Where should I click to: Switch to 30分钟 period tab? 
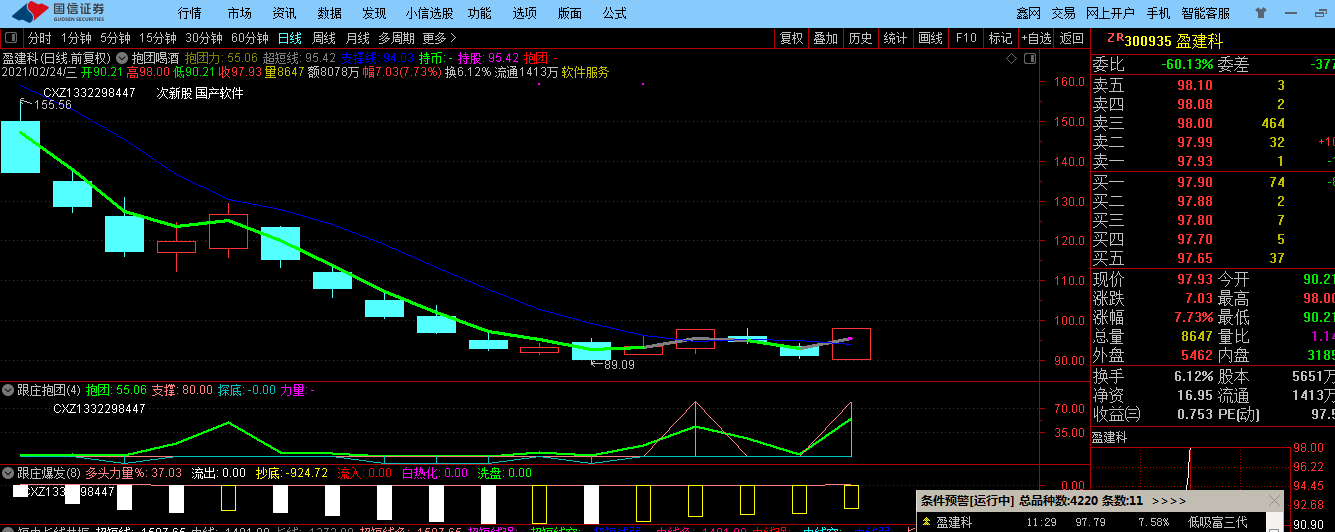(204, 38)
